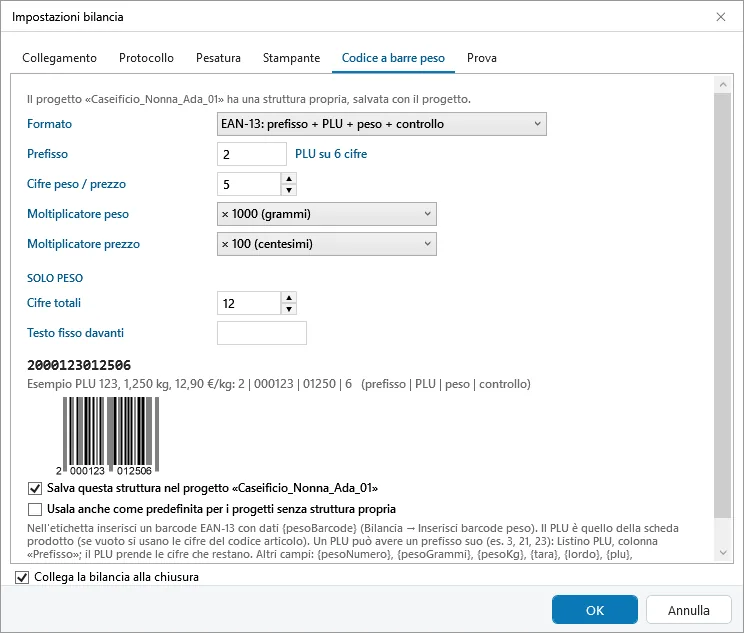Image resolution: width=744 pixels, height=633 pixels.
Task: Increase the Cifre totali value
Action: [x=289, y=298]
